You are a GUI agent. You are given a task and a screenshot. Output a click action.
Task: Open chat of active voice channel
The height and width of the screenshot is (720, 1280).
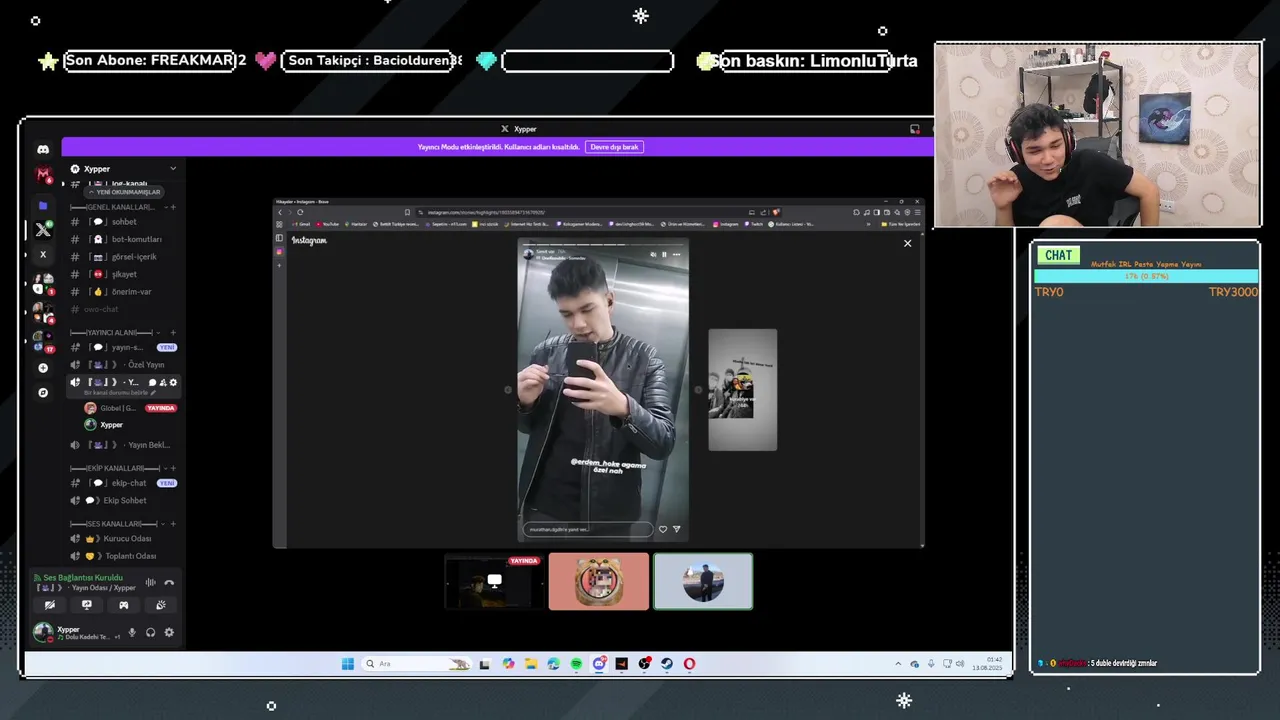153,383
